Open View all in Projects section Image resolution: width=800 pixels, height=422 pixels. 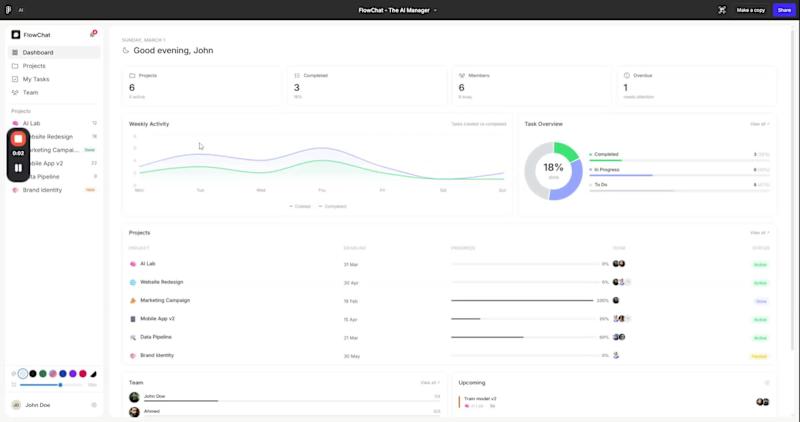[x=759, y=233]
